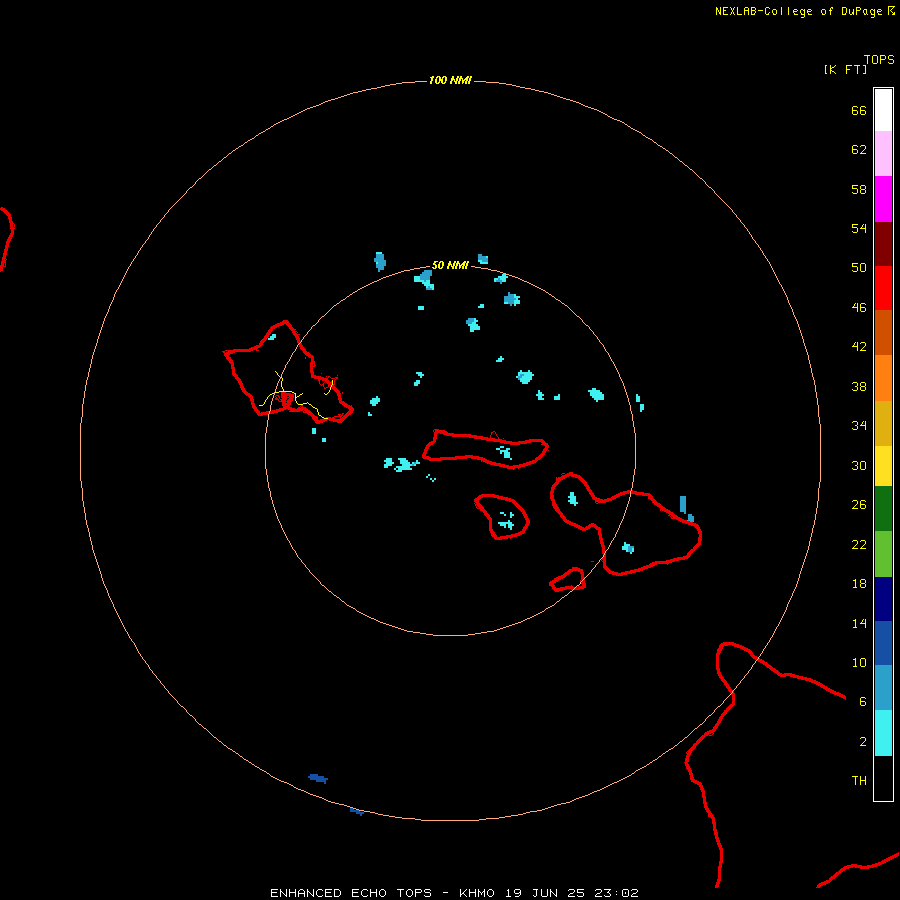Pick the magenta band in the legend
Screen dimensions: 900x900
(883, 199)
